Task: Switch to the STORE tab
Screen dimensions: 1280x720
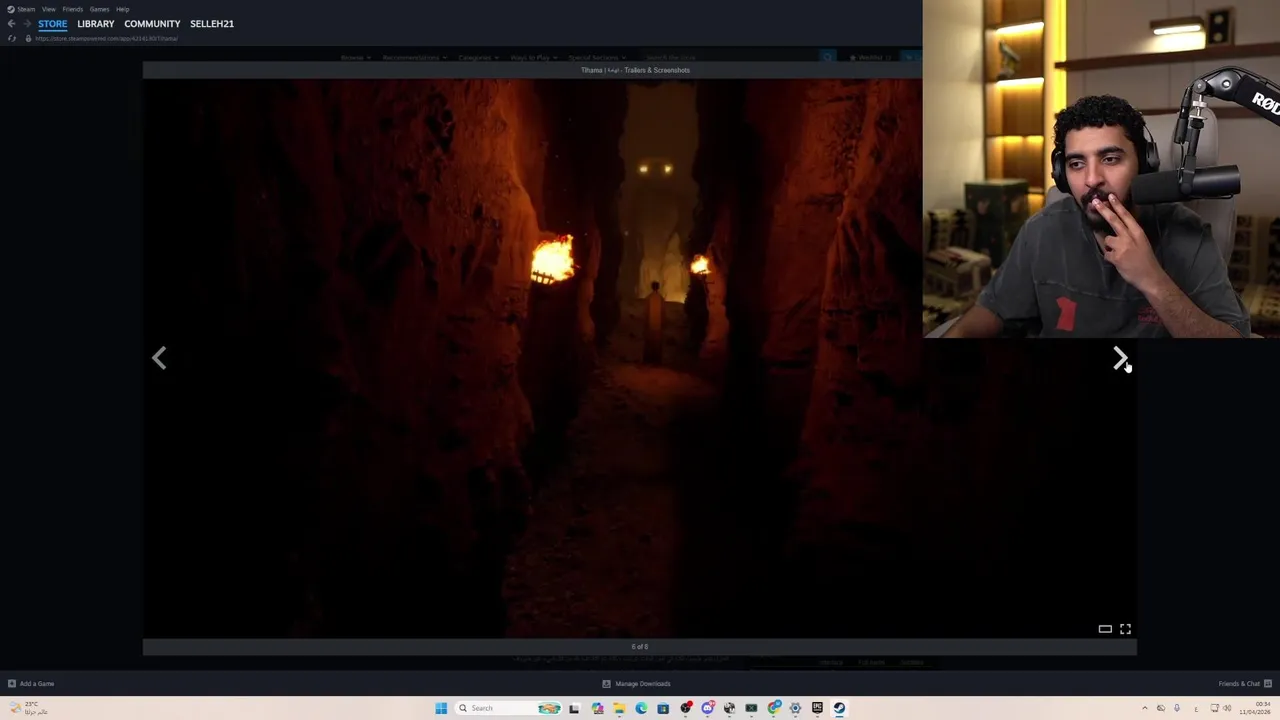Action: pyautogui.click(x=53, y=23)
